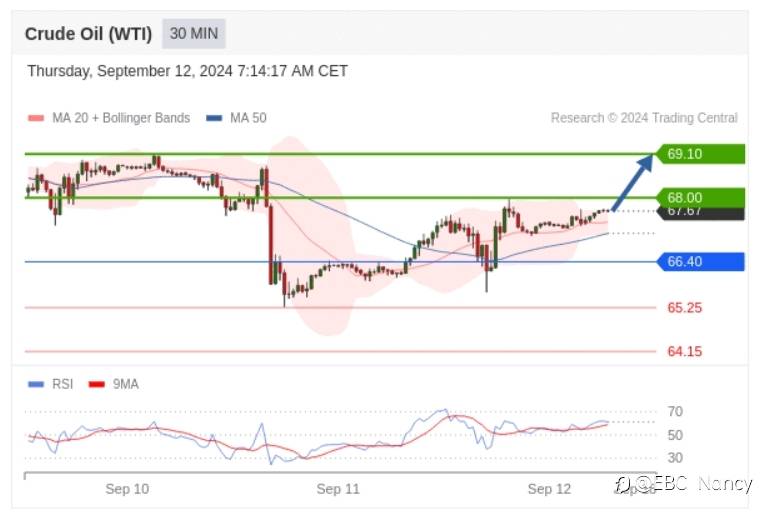The width and height of the screenshot is (762, 517).
Task: Click the 'Sep 11' date axis label
Action: coord(338,489)
